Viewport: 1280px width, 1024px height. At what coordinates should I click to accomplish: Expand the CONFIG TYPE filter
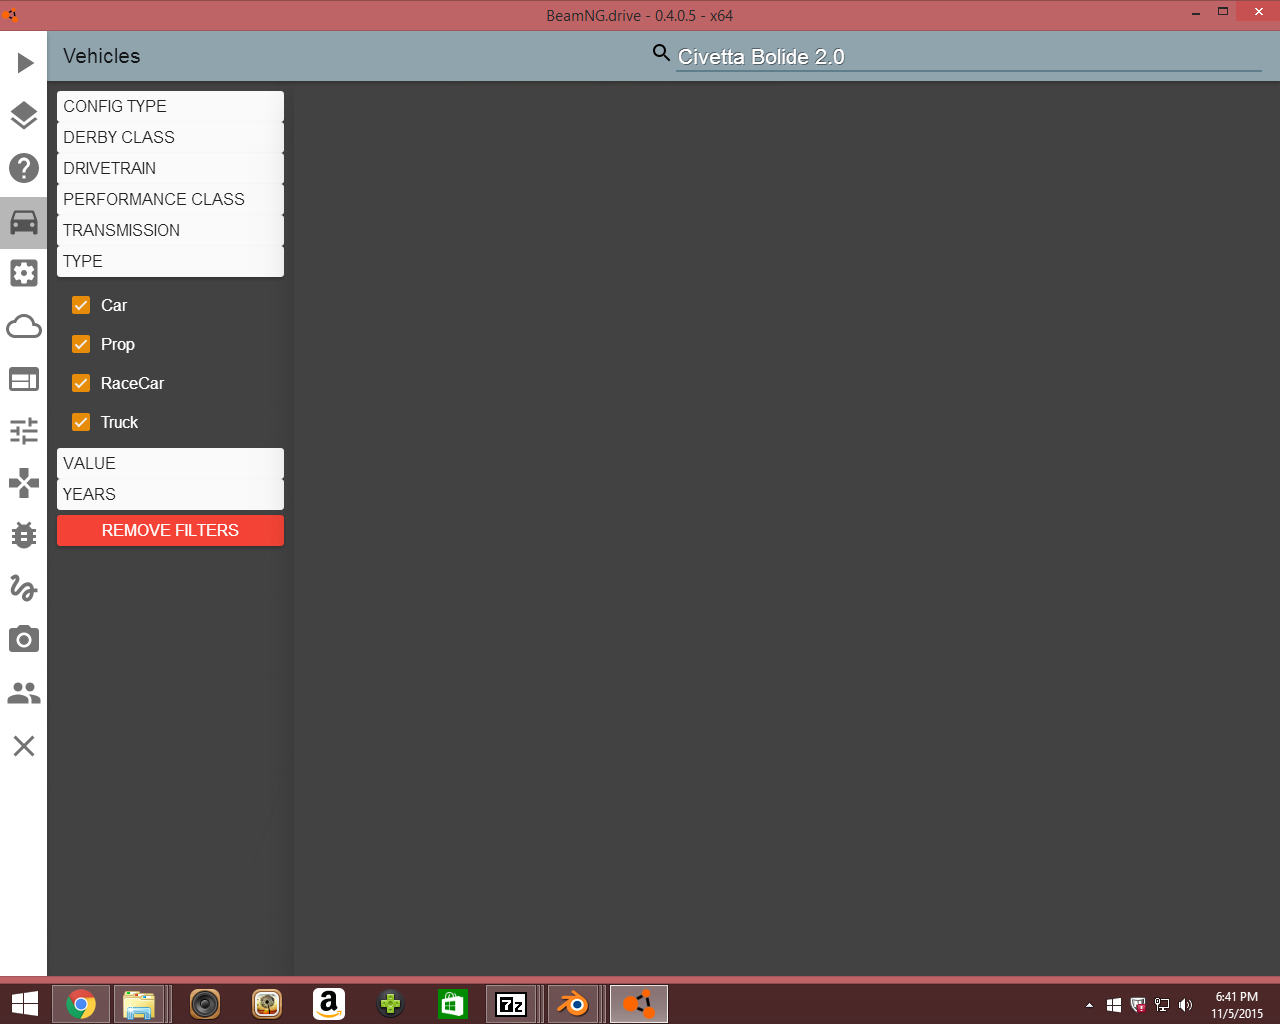click(170, 106)
